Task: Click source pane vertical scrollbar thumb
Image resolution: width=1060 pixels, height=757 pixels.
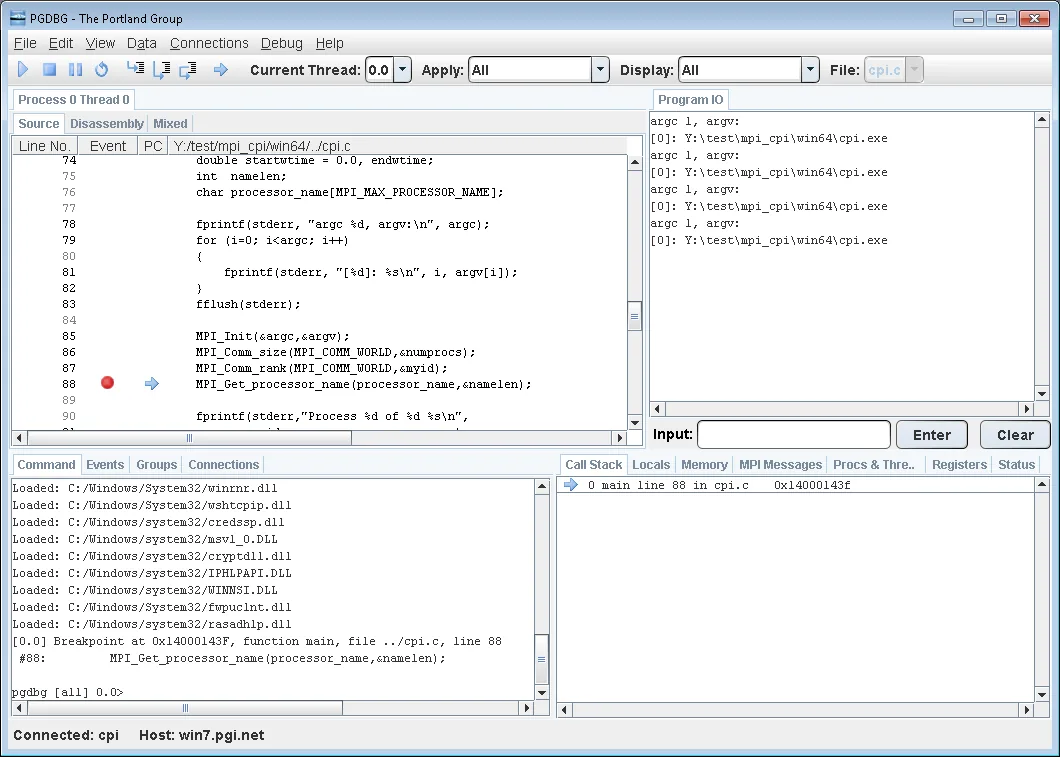Action: tap(634, 316)
